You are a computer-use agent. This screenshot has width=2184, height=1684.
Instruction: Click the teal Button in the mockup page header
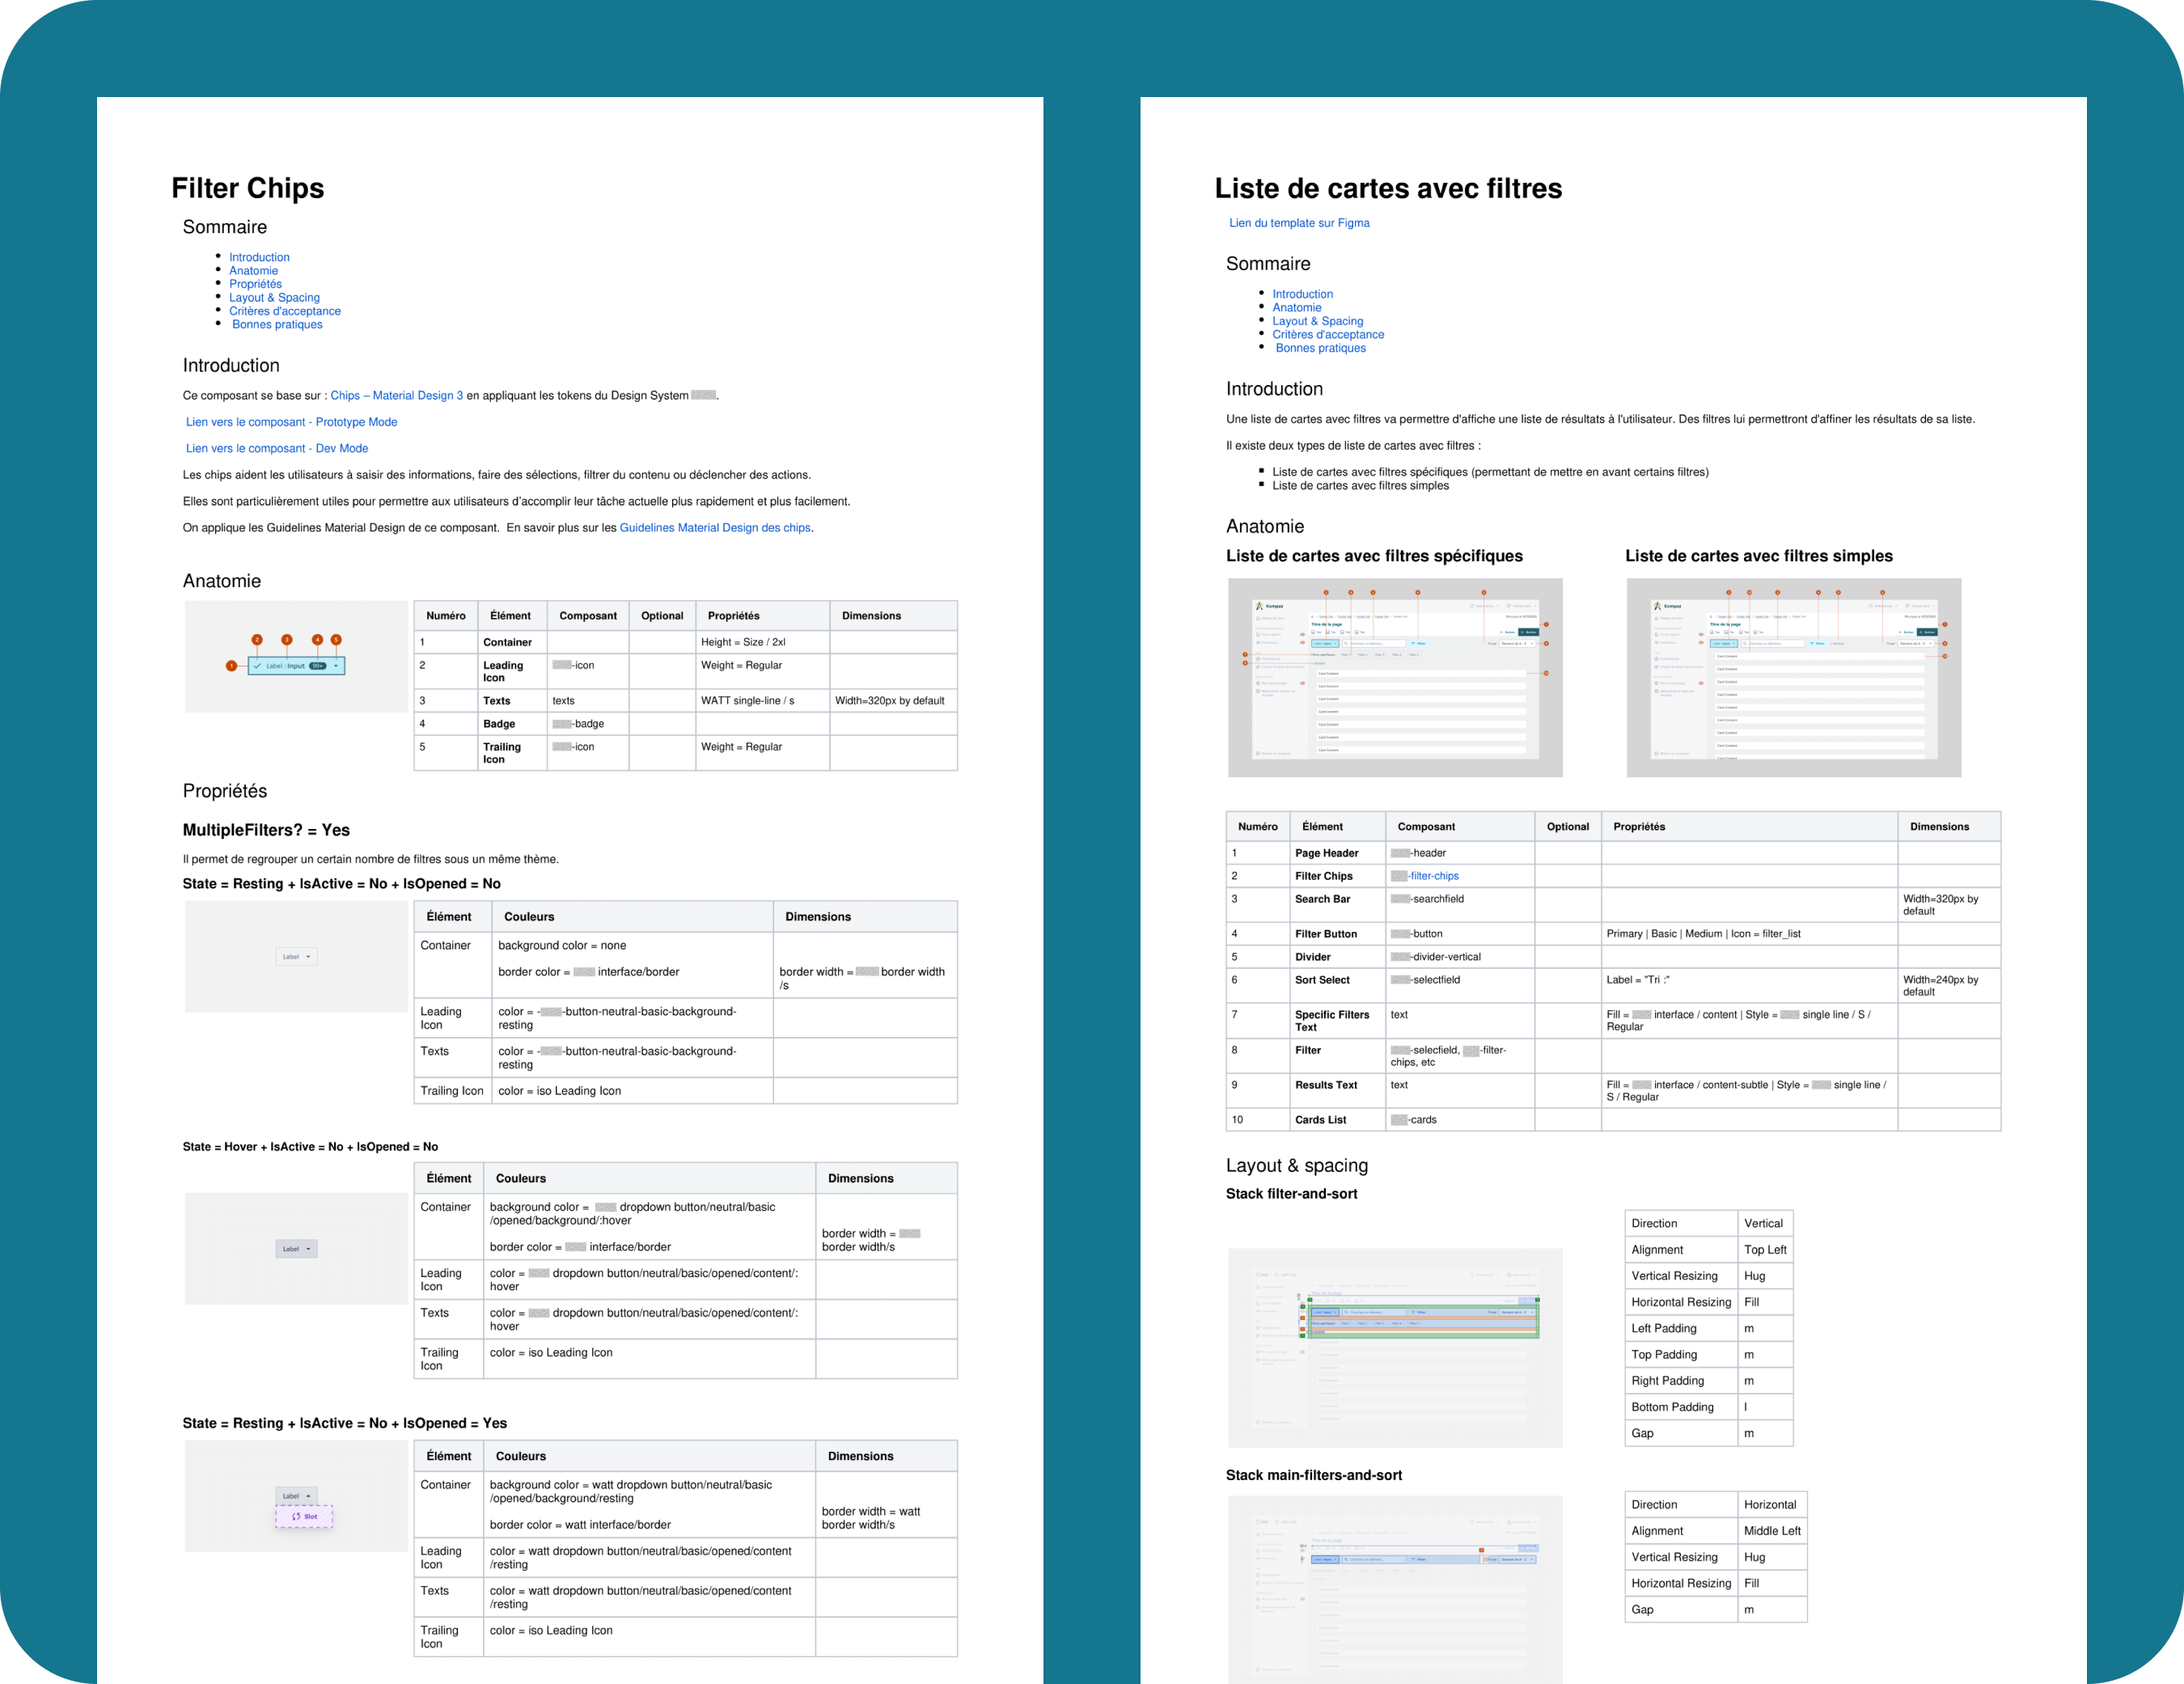click(x=1528, y=632)
